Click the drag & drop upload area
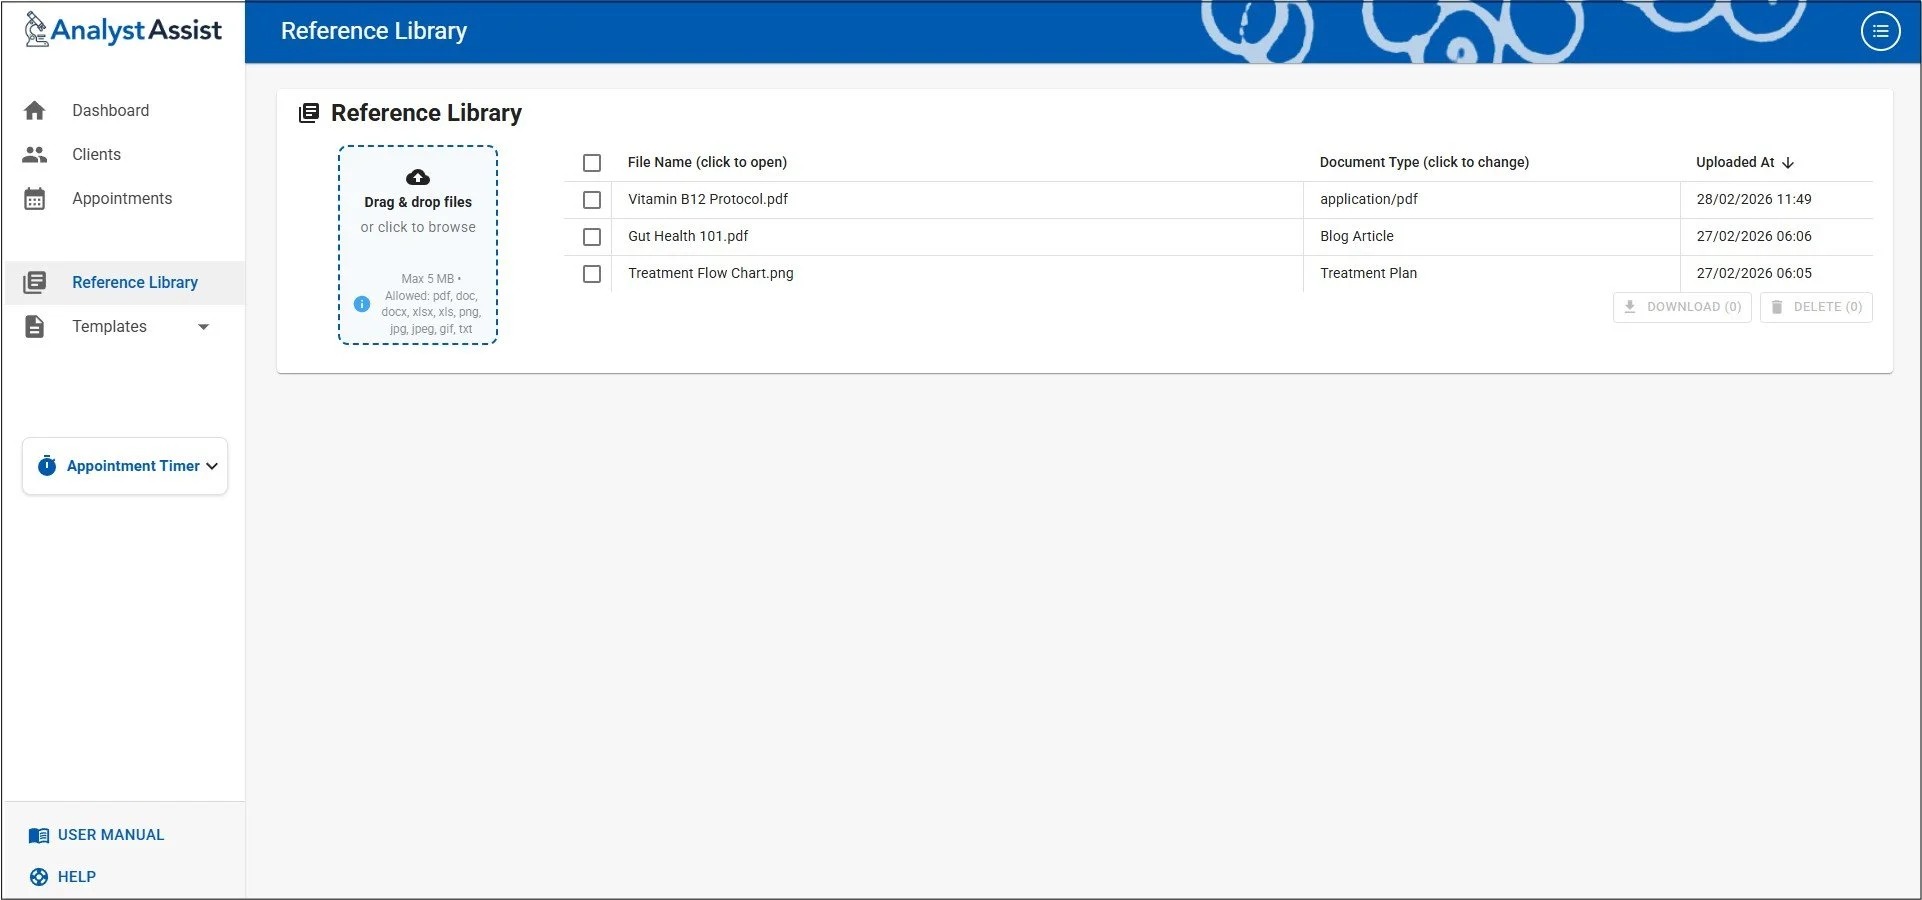This screenshot has height=900, width=1922. 418,245
